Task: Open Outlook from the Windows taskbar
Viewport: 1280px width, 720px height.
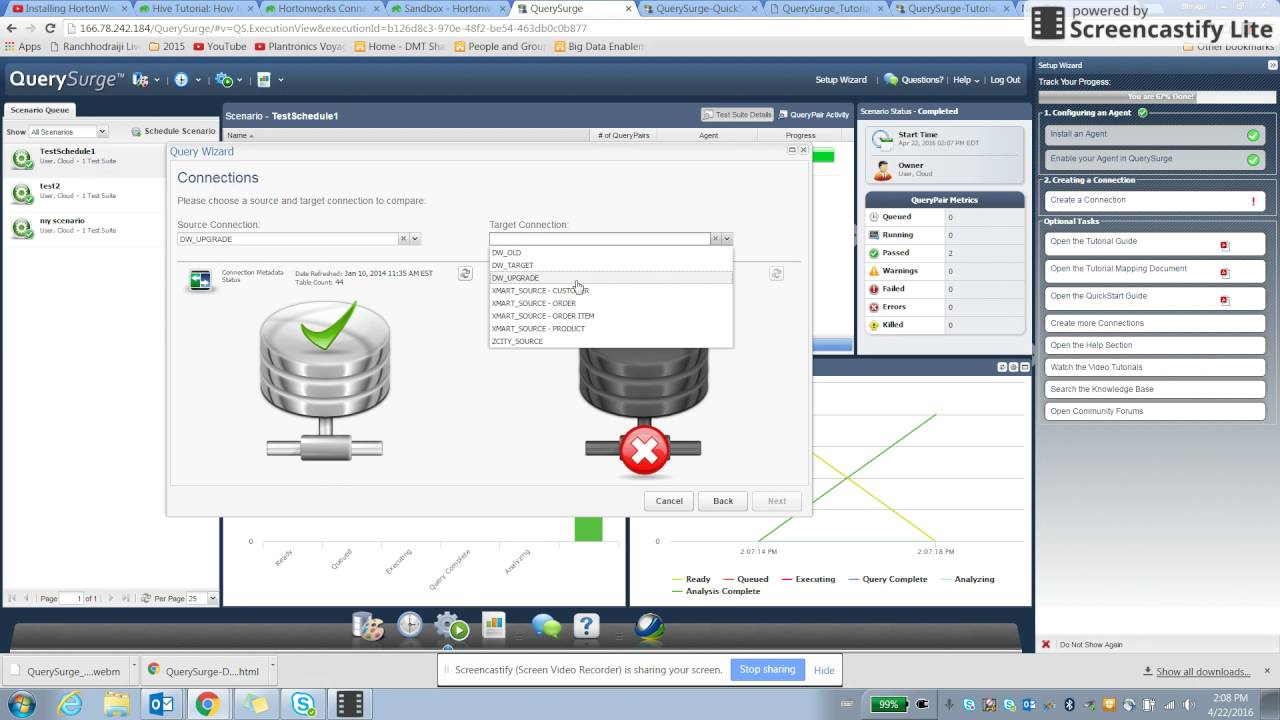Action: point(161,704)
